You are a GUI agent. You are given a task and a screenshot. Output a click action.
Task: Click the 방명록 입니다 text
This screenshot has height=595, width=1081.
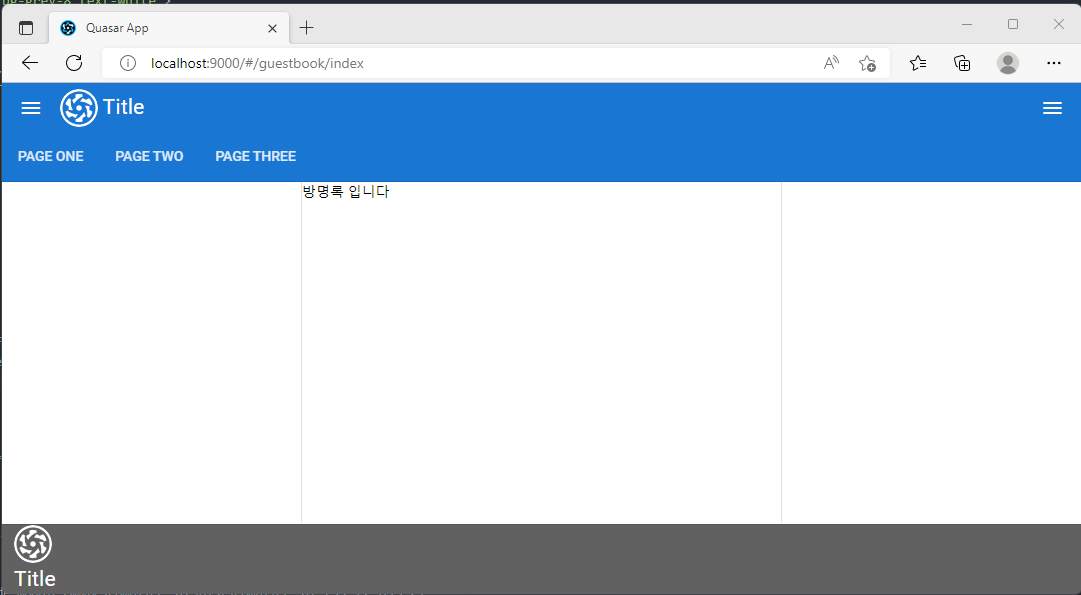pos(346,192)
